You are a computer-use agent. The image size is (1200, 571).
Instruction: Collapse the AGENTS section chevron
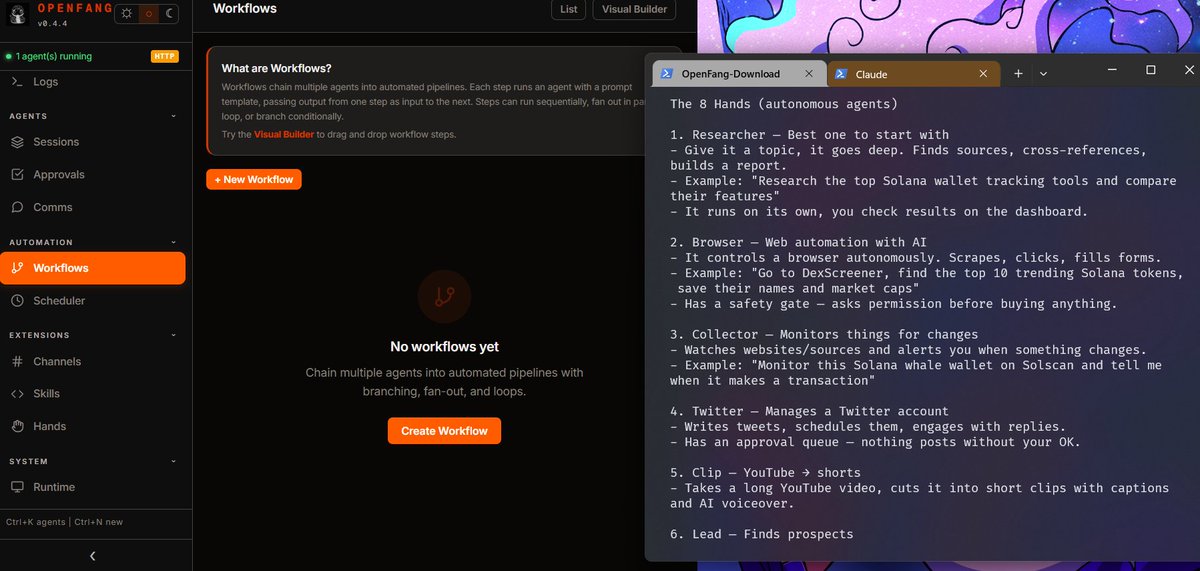pos(173,116)
